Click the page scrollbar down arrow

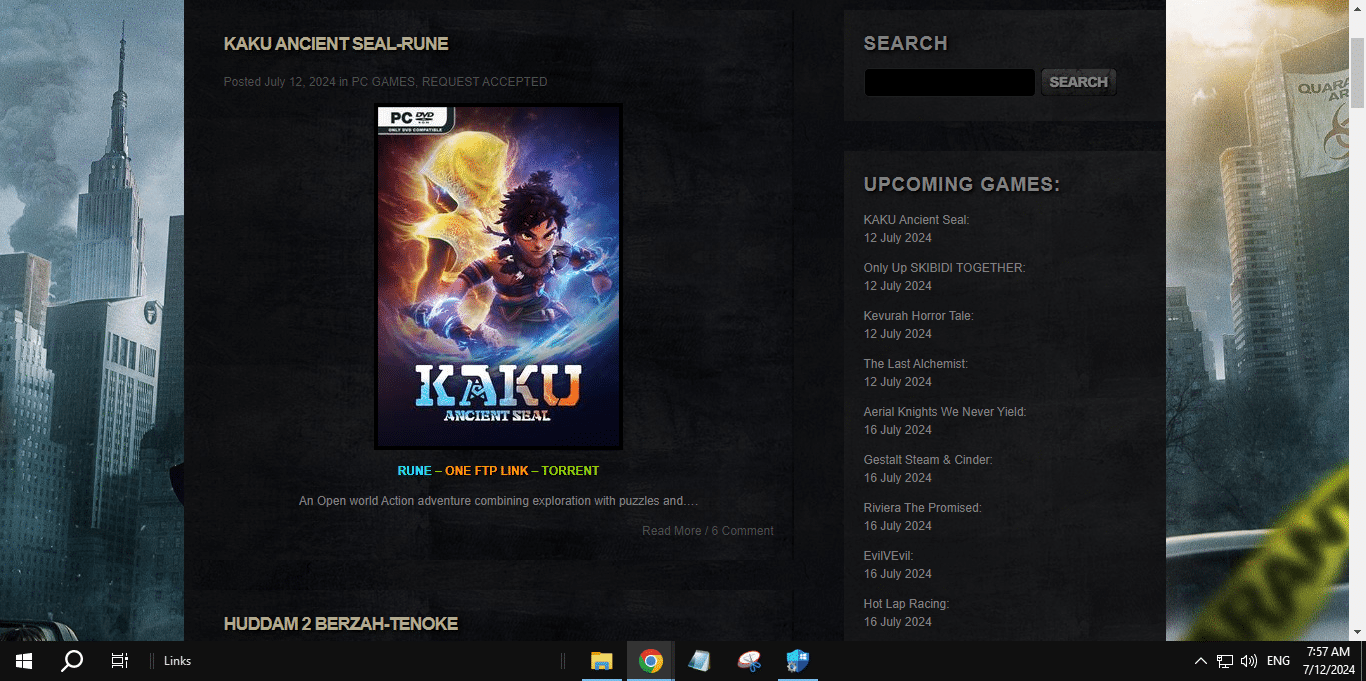(x=1357, y=633)
